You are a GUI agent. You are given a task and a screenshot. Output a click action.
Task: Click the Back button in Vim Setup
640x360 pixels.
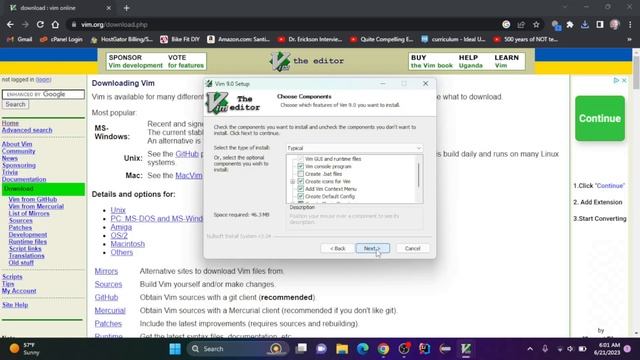pyautogui.click(x=337, y=248)
